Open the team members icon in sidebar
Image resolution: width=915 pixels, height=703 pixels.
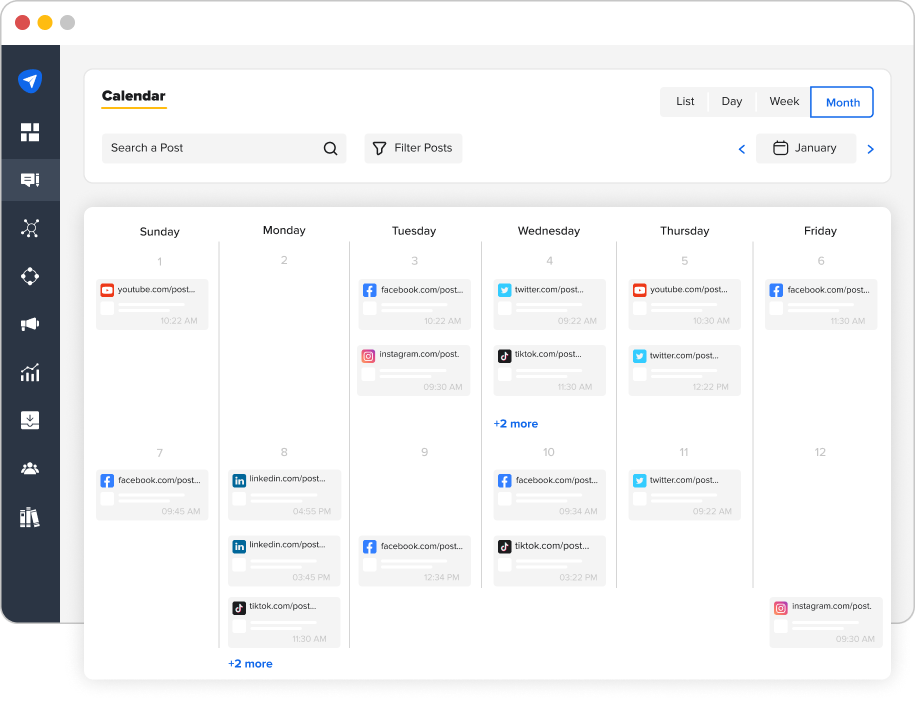coord(30,468)
